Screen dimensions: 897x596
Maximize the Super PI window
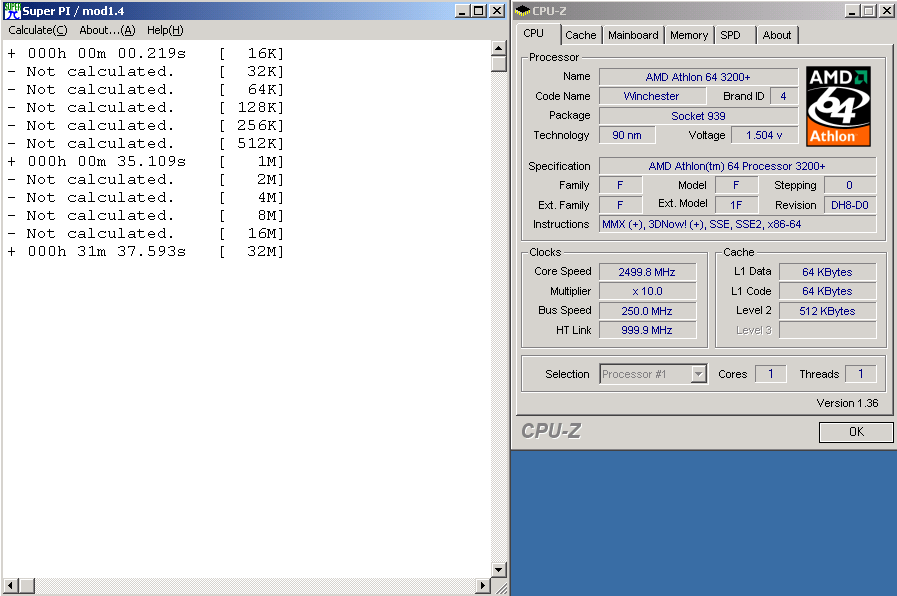[478, 11]
